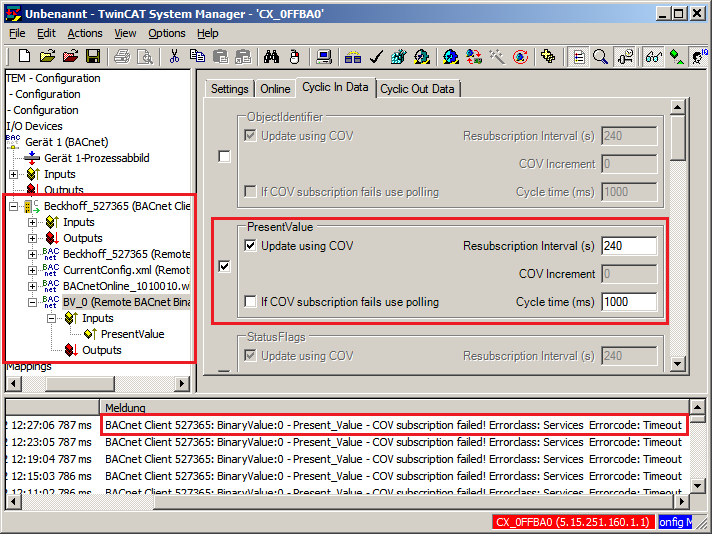Screen dimensions: 712x534
Task: Click the Paste clipboard icon
Action: 220,57
